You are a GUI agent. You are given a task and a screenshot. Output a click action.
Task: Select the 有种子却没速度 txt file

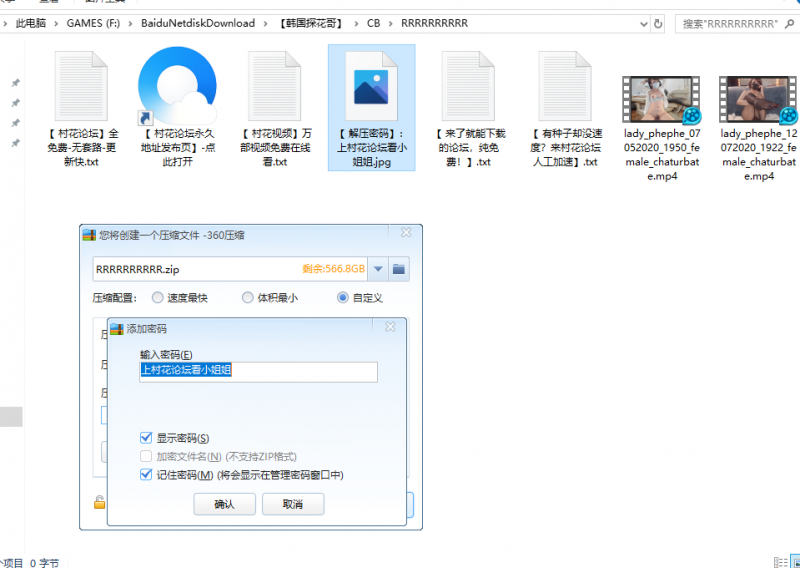click(x=565, y=87)
